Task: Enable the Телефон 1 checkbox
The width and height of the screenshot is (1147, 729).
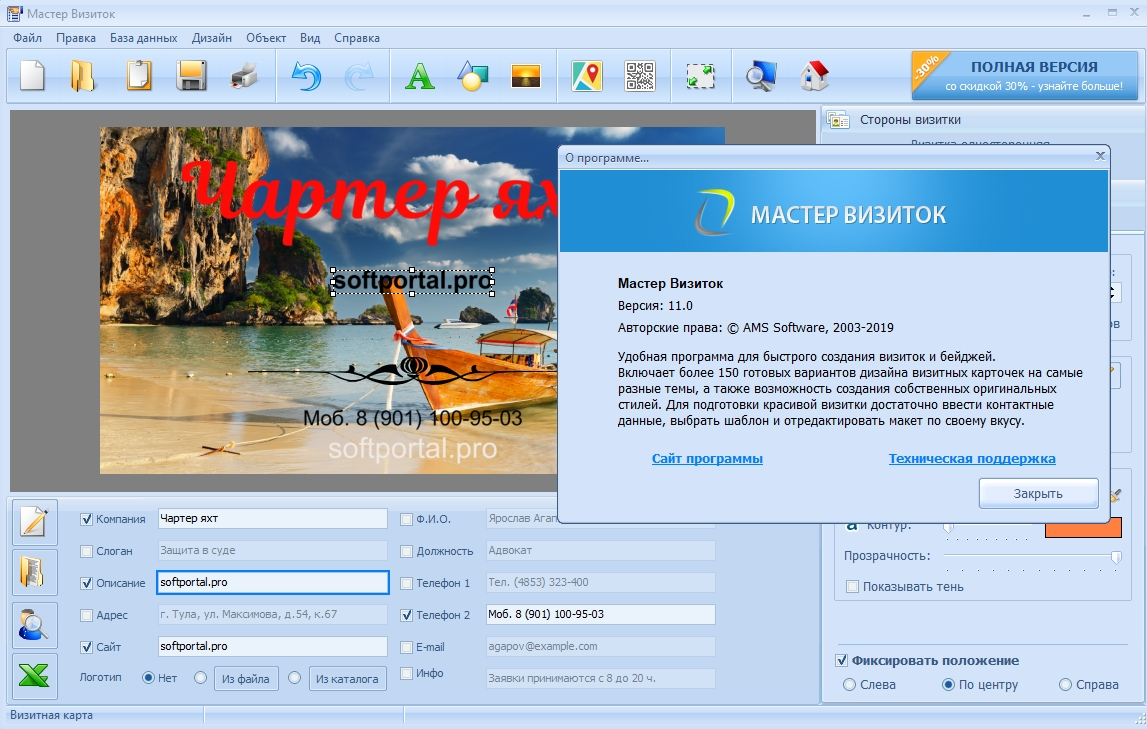Action: tap(407, 583)
